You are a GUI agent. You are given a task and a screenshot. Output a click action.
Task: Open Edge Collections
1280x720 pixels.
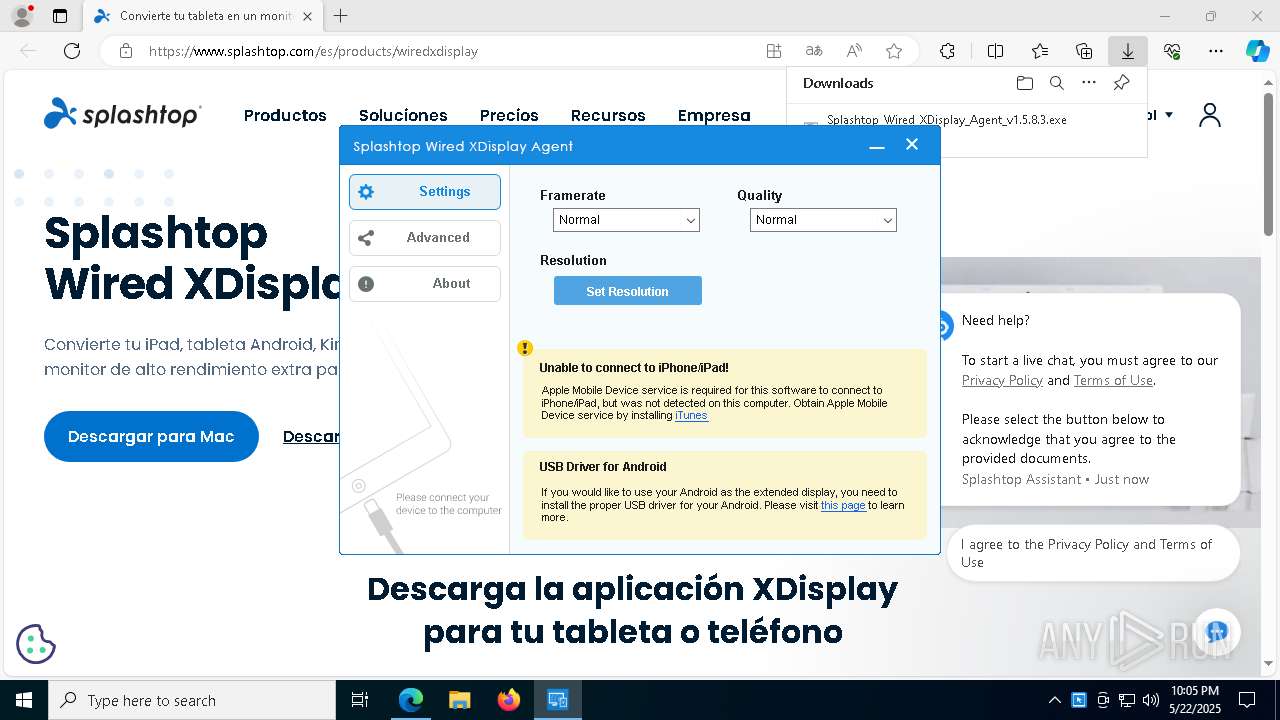point(1084,51)
